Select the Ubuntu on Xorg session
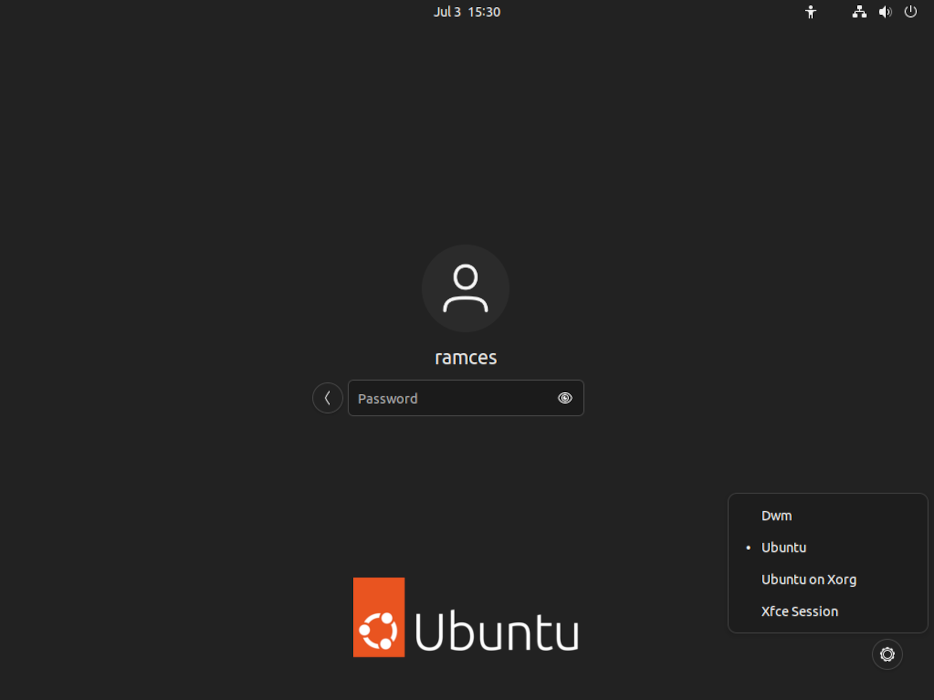Image resolution: width=934 pixels, height=700 pixels. [809, 579]
